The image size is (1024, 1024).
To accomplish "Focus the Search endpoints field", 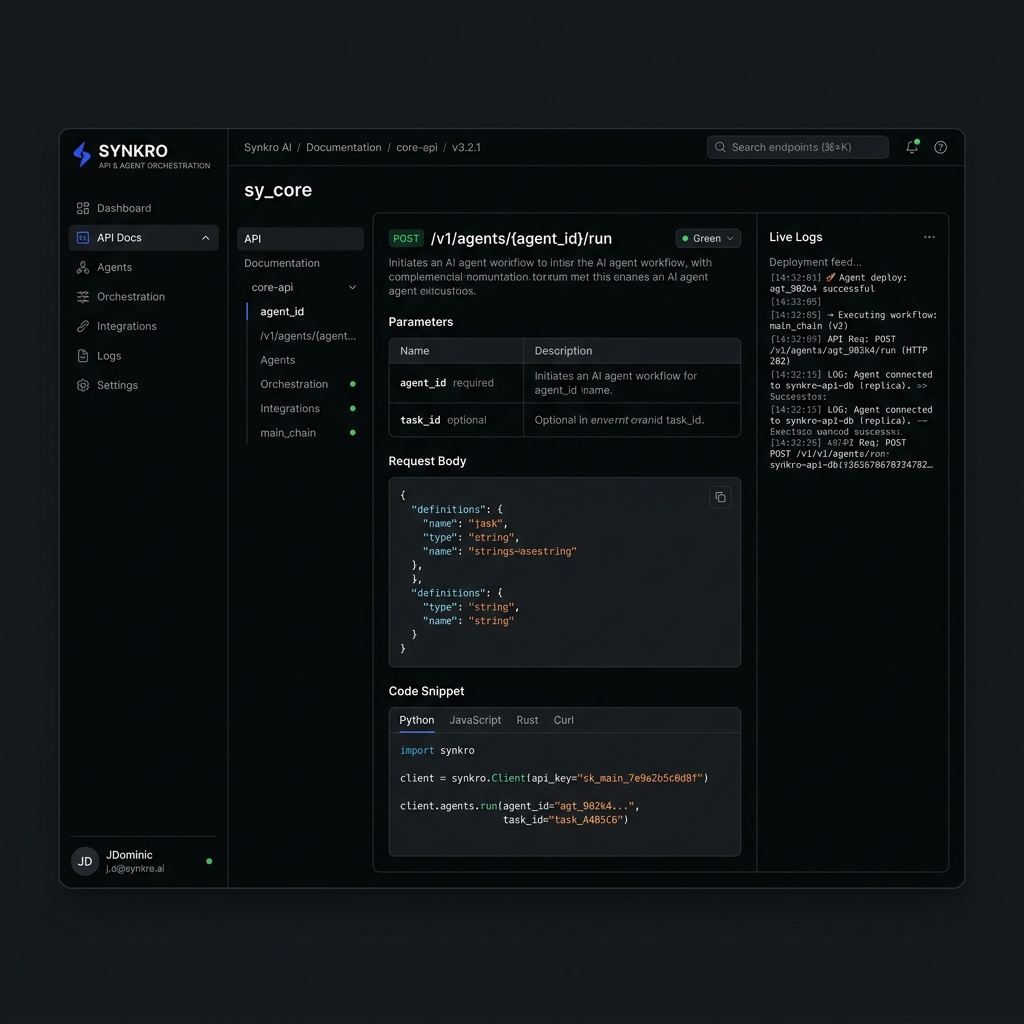I will click(797, 148).
